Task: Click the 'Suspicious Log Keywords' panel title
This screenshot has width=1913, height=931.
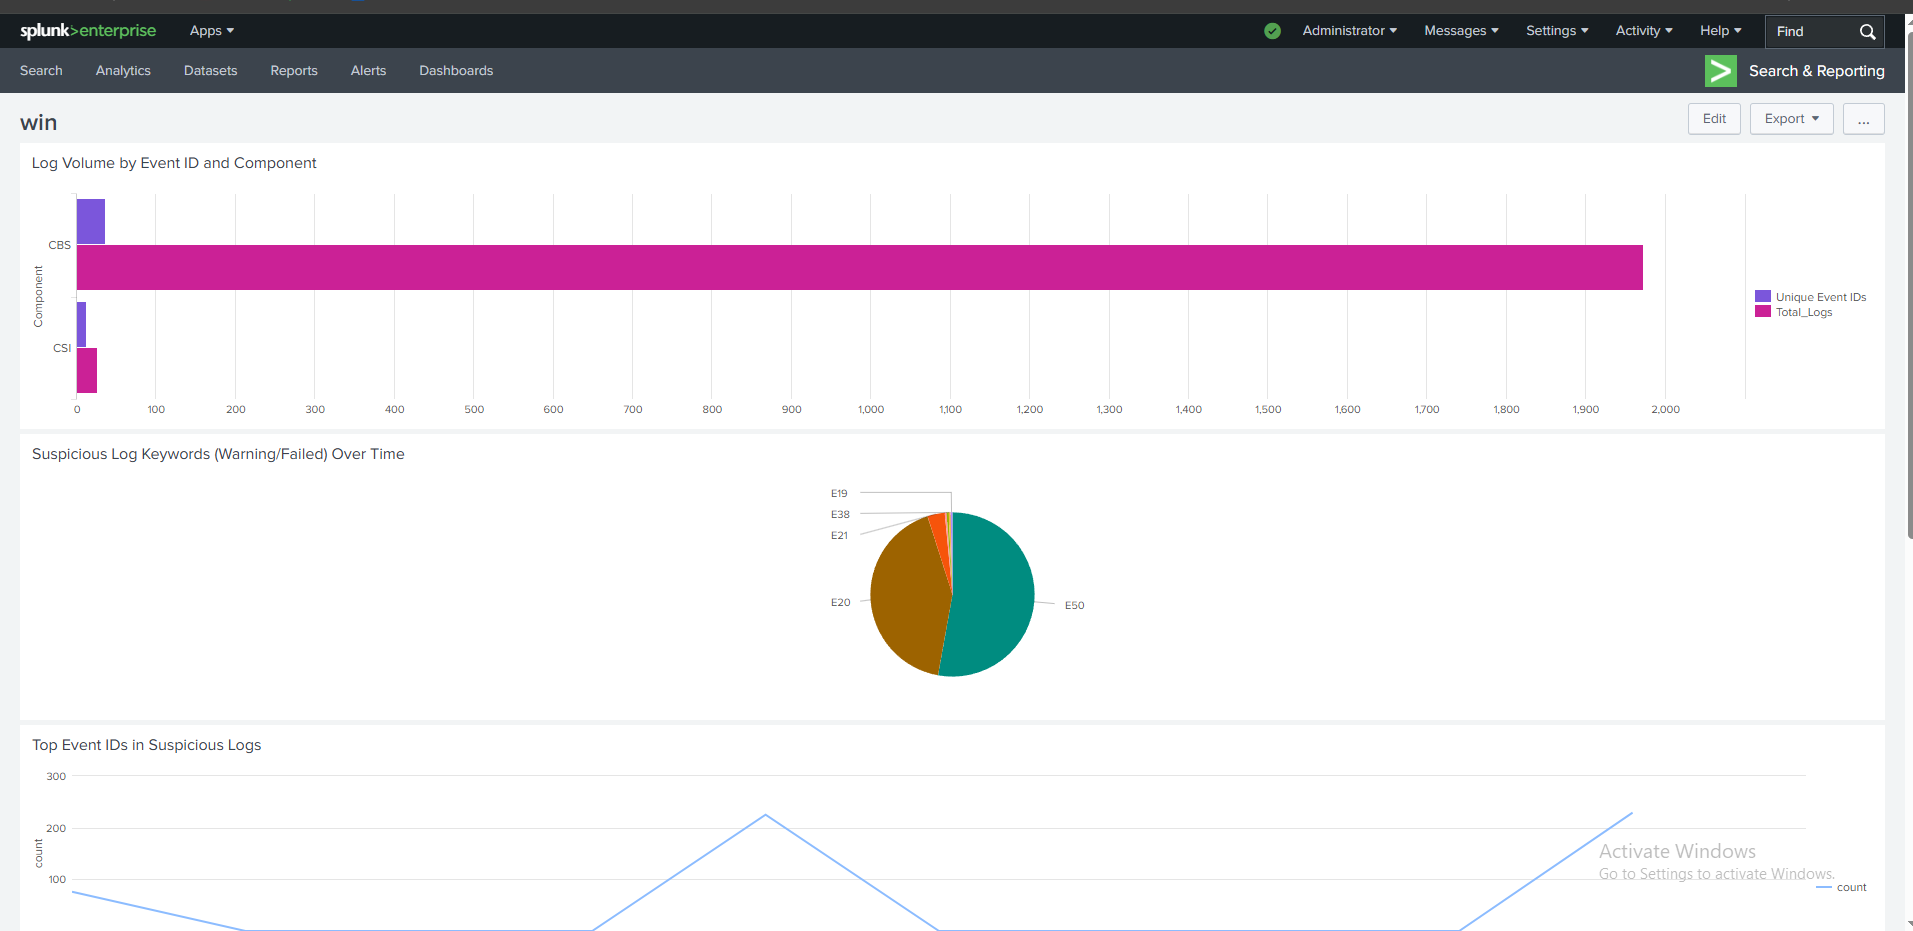Action: [218, 454]
